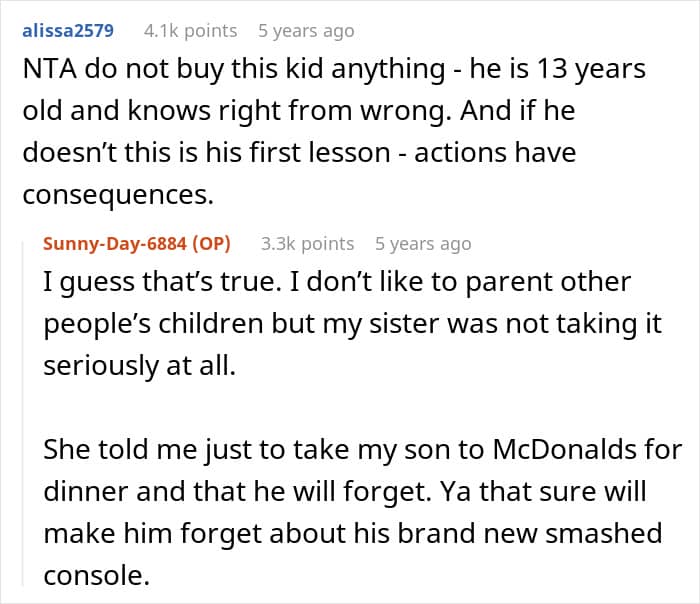Viewport: 700px width, 604px height.
Task: Open timestamp link on alissa2579's comment
Action: click(306, 31)
